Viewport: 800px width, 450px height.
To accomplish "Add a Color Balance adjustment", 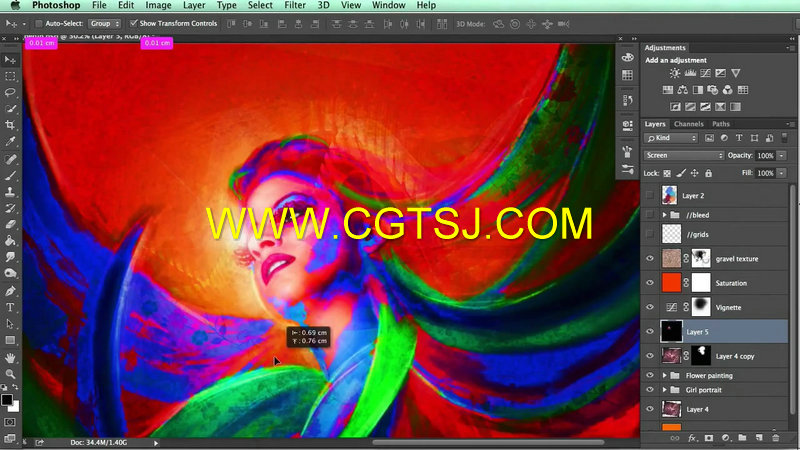I will pyautogui.click(x=683, y=90).
